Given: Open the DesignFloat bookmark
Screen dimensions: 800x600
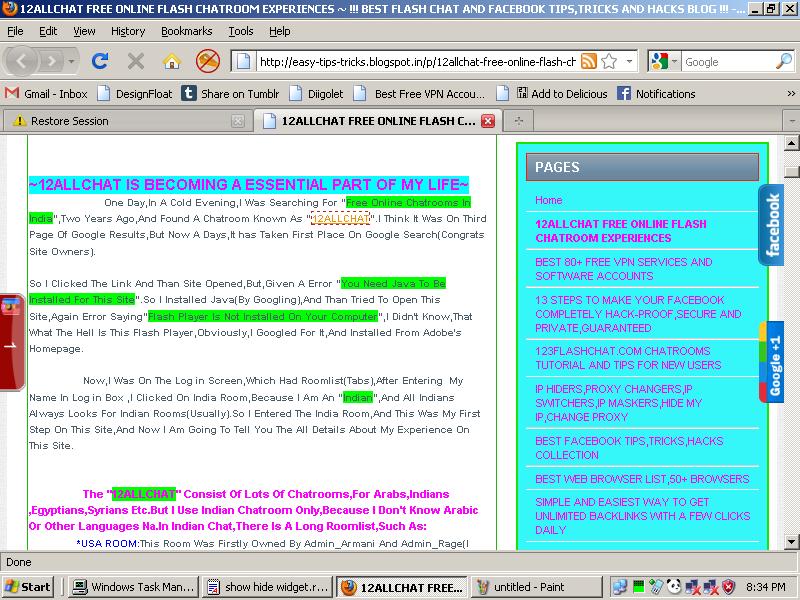Looking at the screenshot, I should 135,94.
